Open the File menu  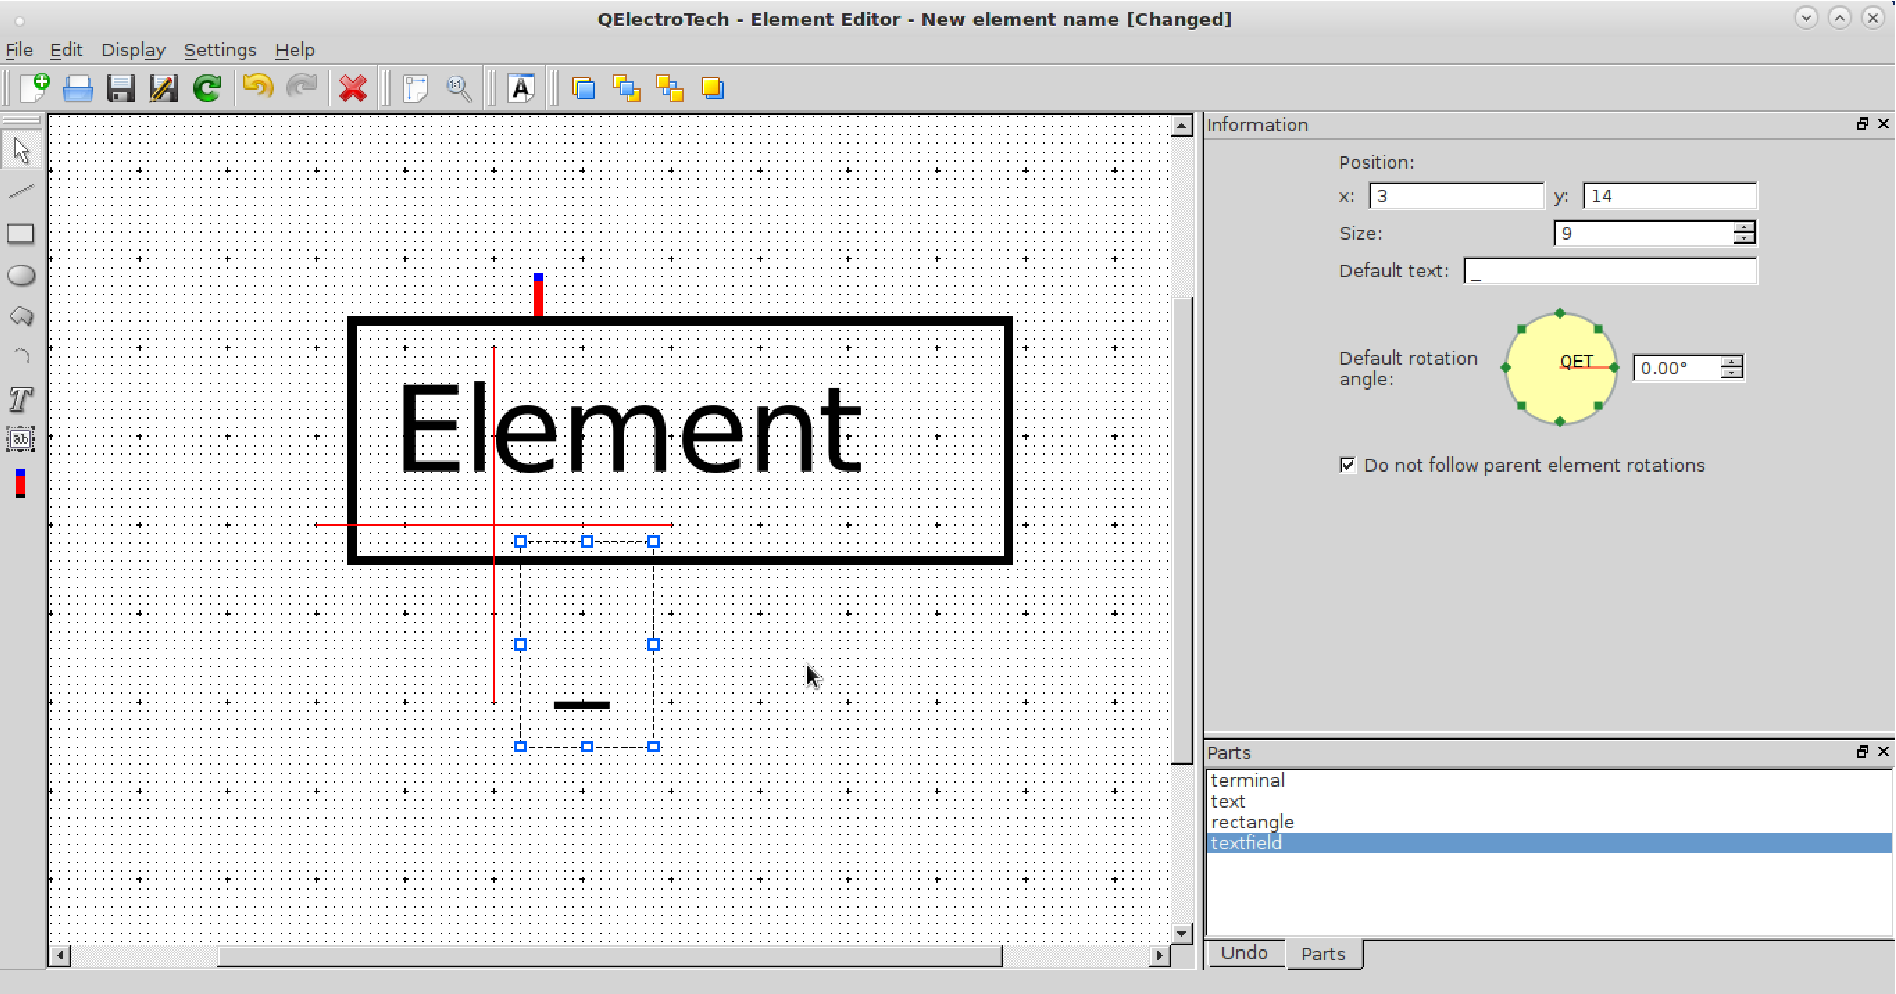[x=19, y=50]
